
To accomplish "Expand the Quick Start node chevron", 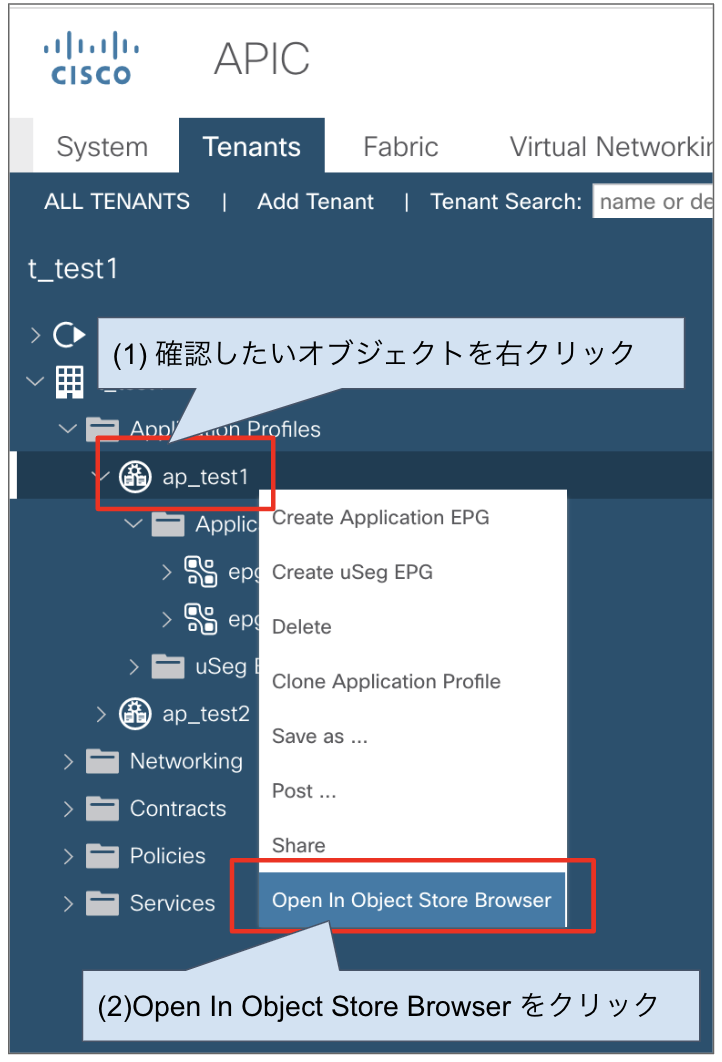I will [36, 335].
